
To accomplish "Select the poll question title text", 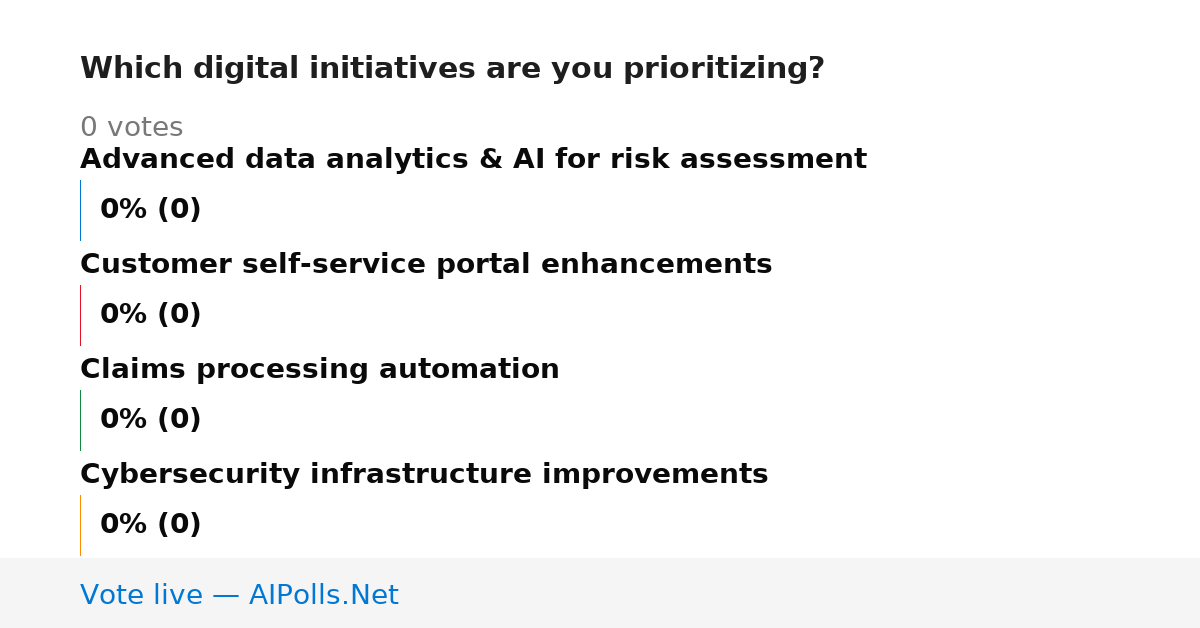I will (452, 69).
